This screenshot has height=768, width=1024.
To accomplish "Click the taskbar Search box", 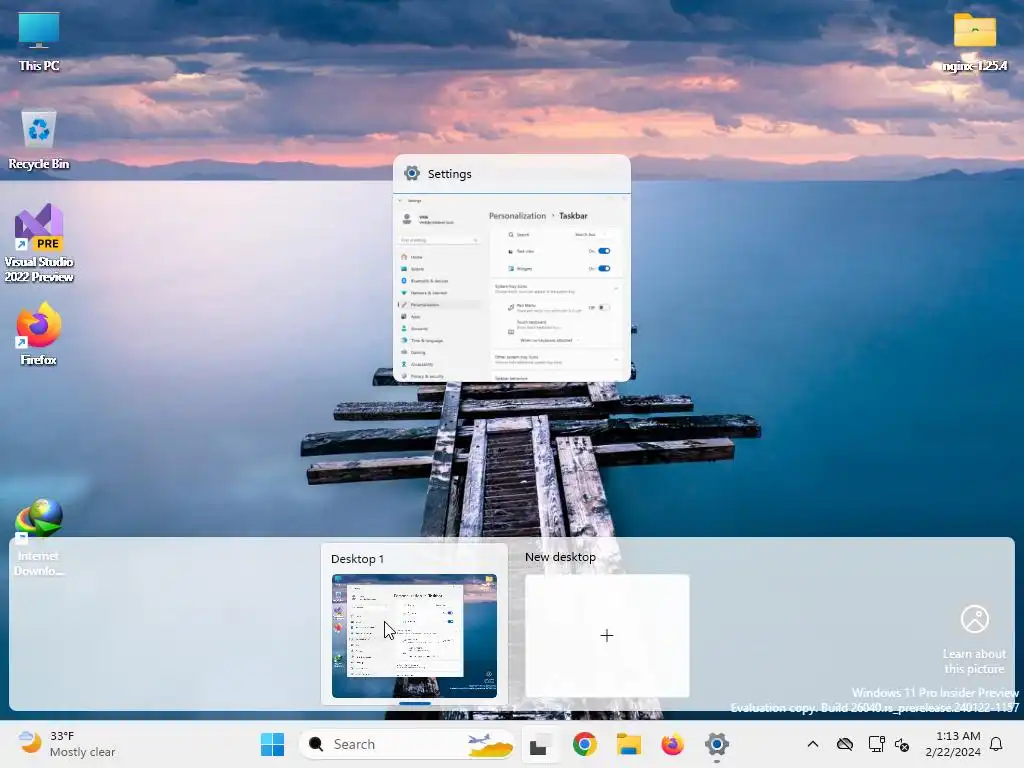I will 407,744.
